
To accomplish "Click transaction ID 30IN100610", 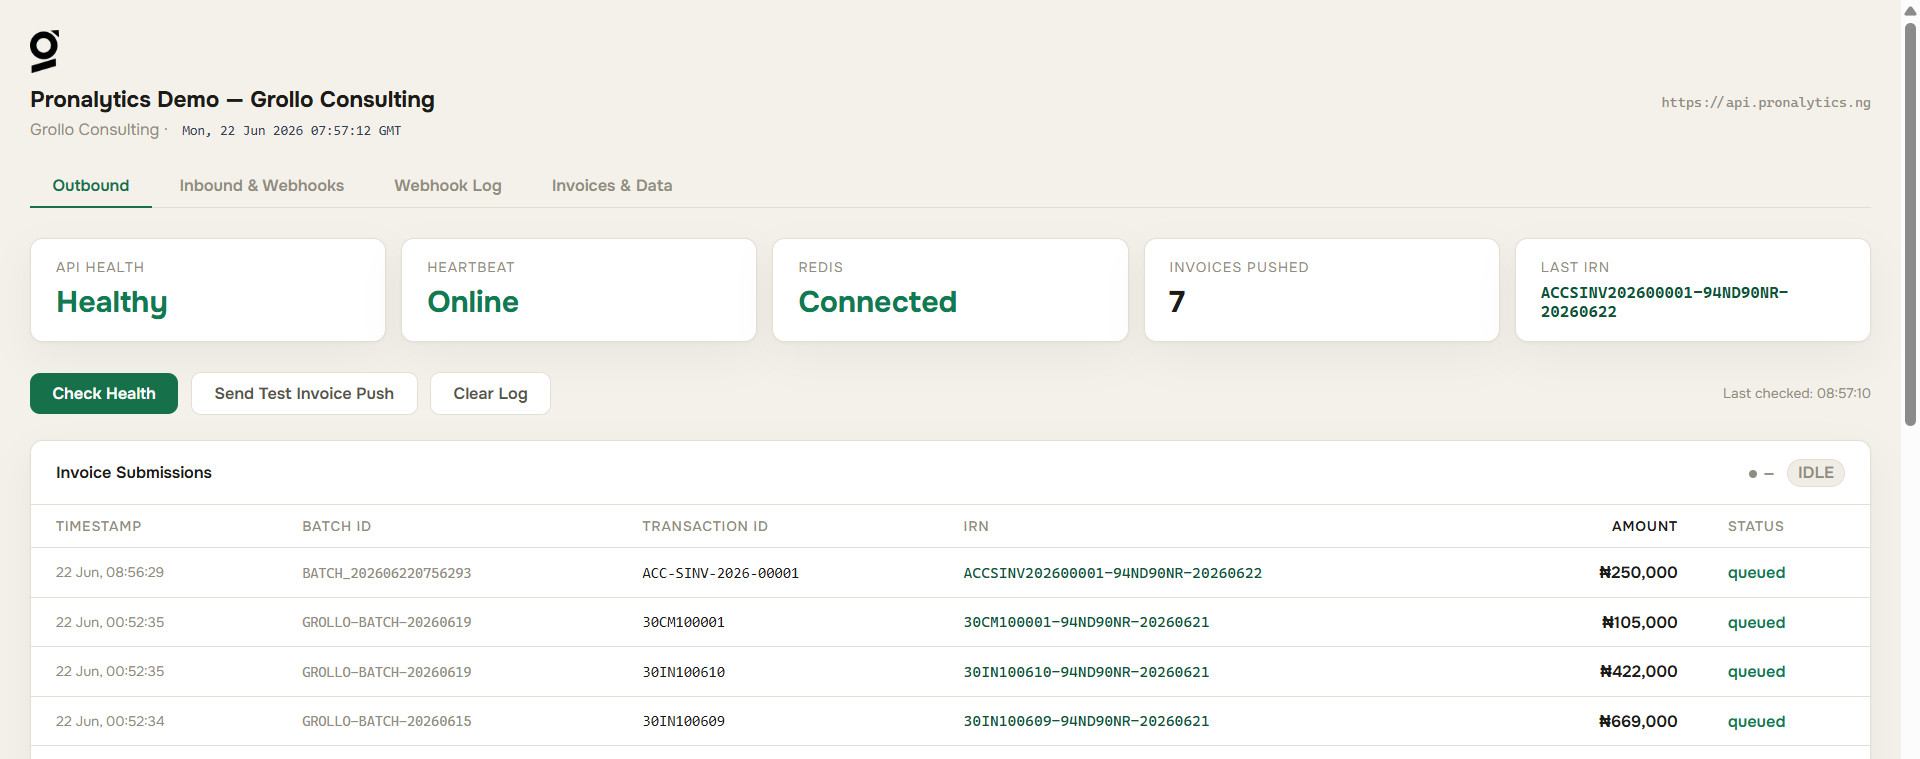I will tap(684, 672).
